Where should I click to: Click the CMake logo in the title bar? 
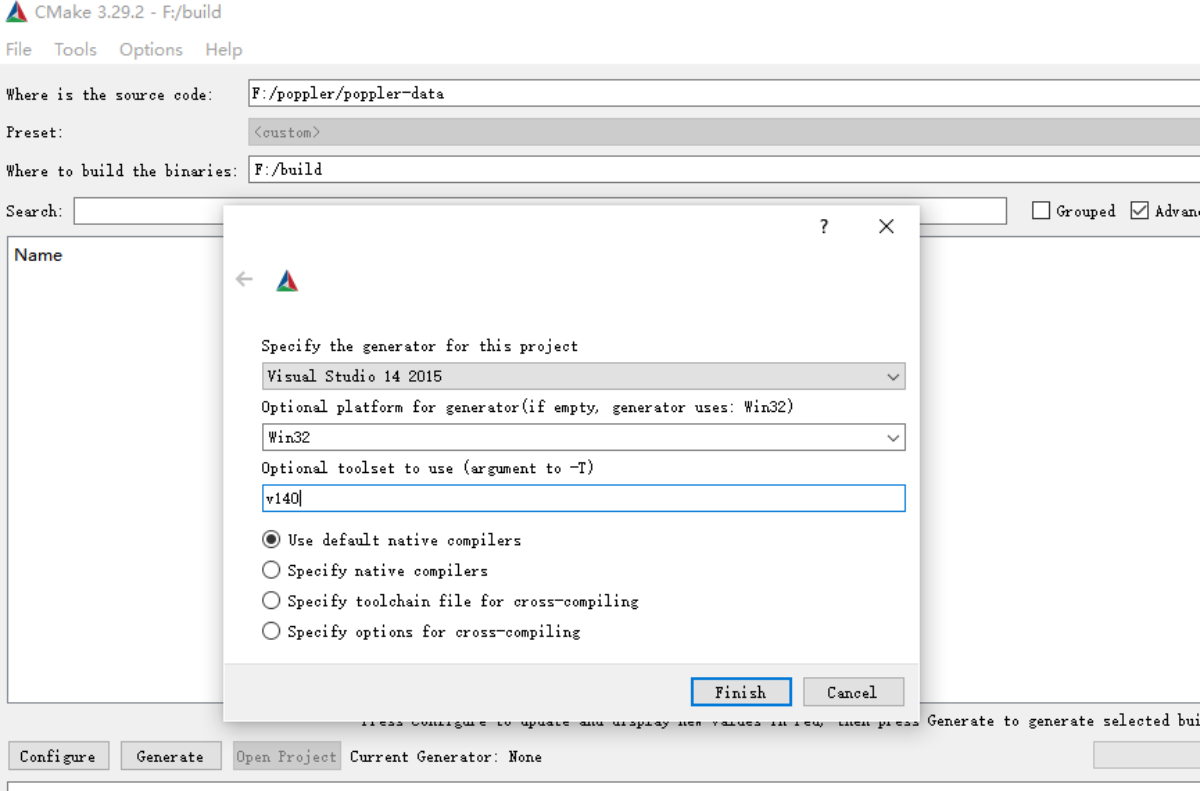tap(16, 13)
